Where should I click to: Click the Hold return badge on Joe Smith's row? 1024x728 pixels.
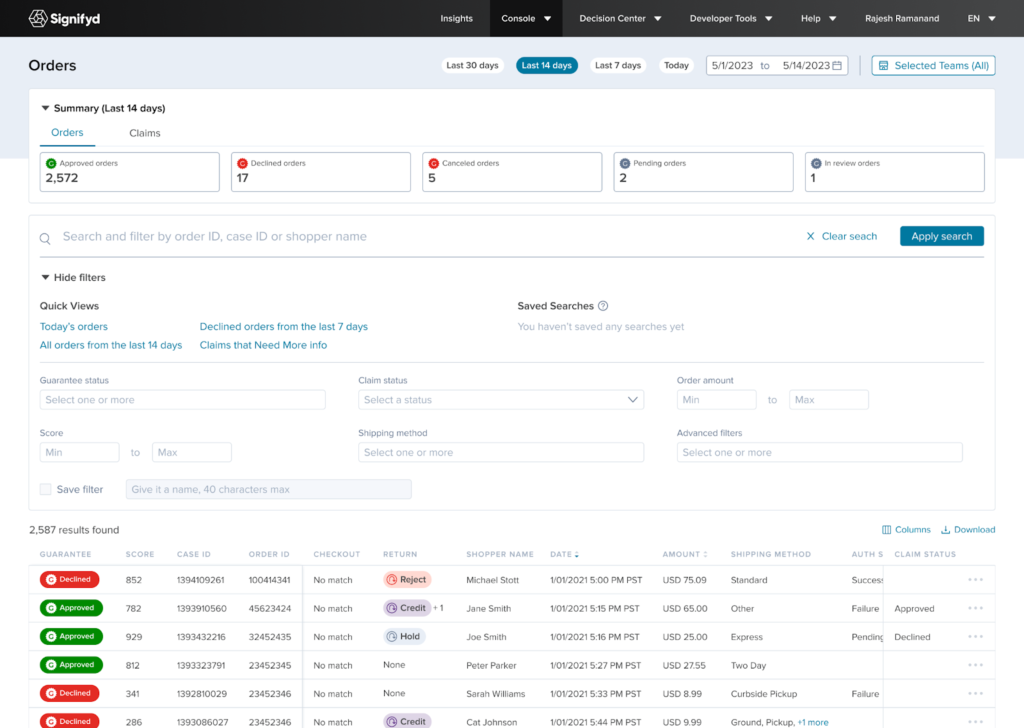[405, 636]
